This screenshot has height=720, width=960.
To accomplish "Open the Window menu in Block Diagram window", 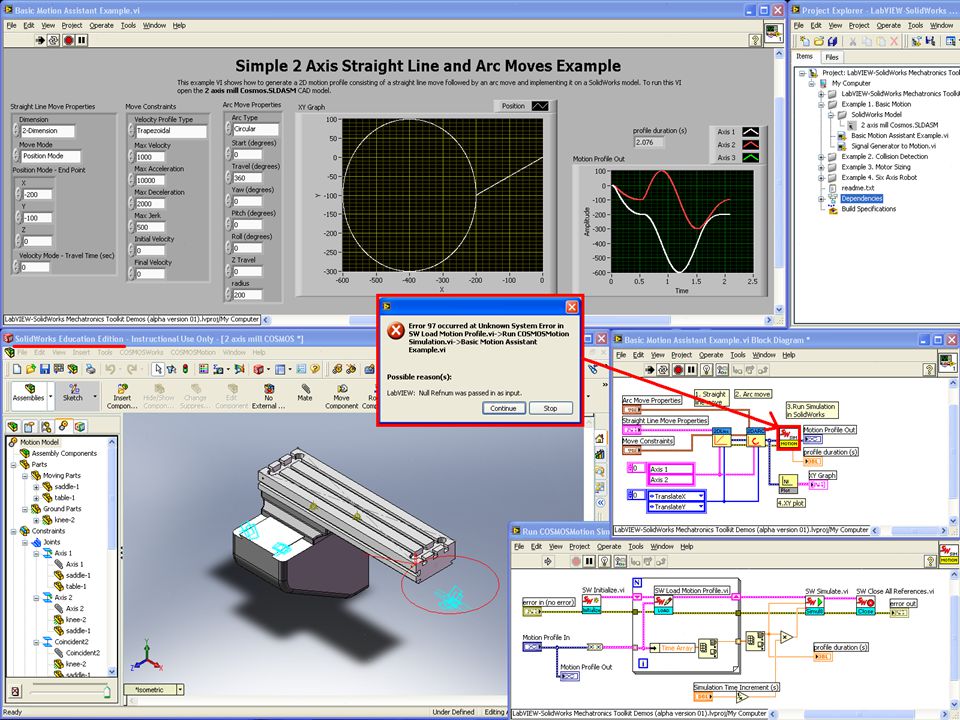I will click(x=763, y=354).
